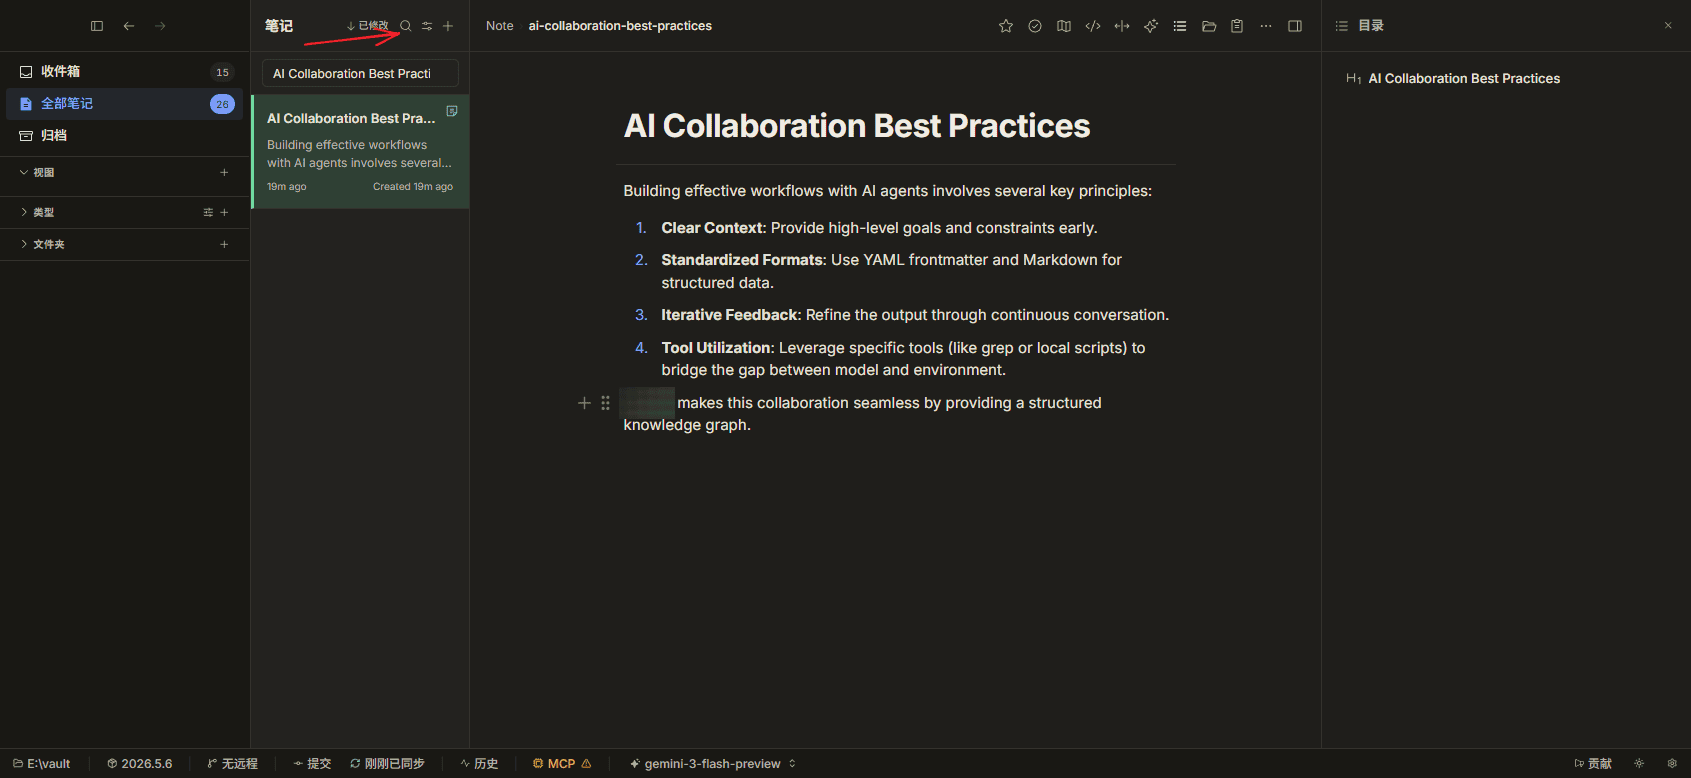This screenshot has width=1691, height=778.
Task: Open the E:\vault vault switcher
Action: (x=42, y=763)
